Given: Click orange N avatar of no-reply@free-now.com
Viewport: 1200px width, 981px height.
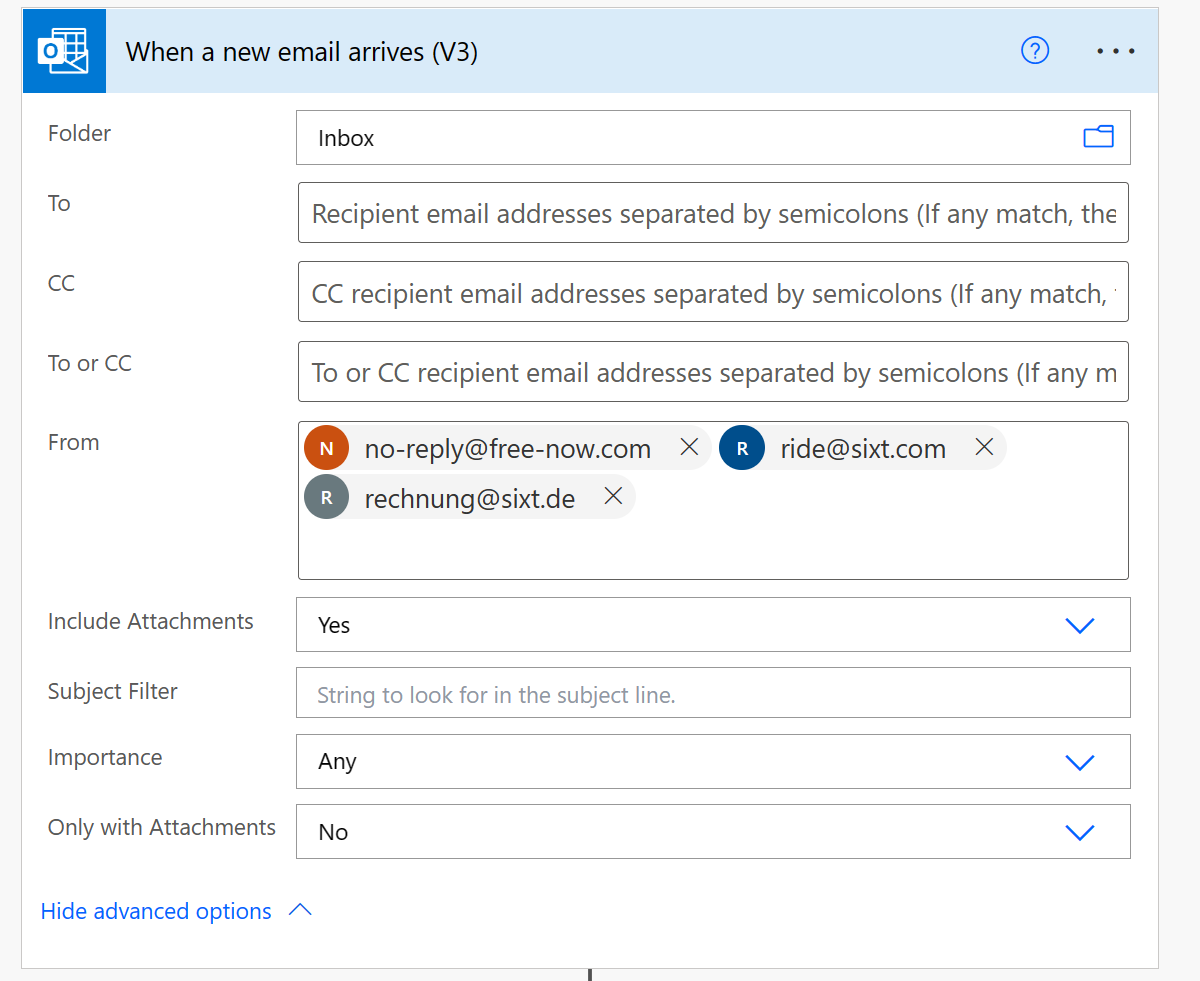Looking at the screenshot, I should pos(326,448).
